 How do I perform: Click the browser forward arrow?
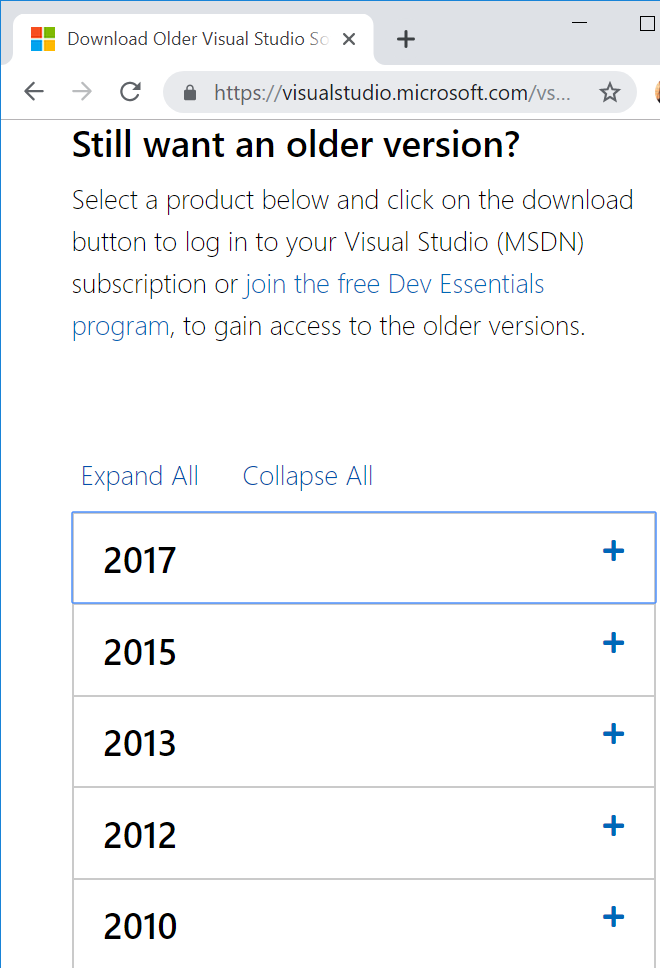[81, 92]
